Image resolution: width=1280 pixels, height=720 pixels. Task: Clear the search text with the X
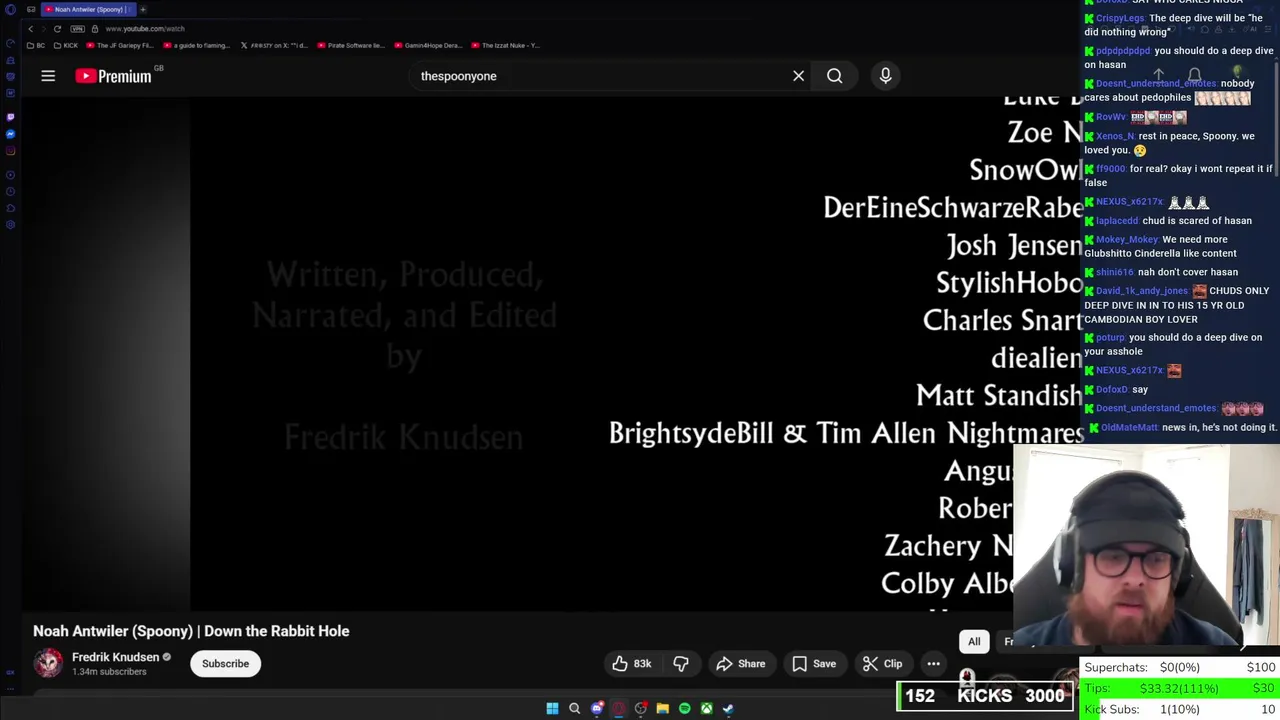(x=798, y=76)
